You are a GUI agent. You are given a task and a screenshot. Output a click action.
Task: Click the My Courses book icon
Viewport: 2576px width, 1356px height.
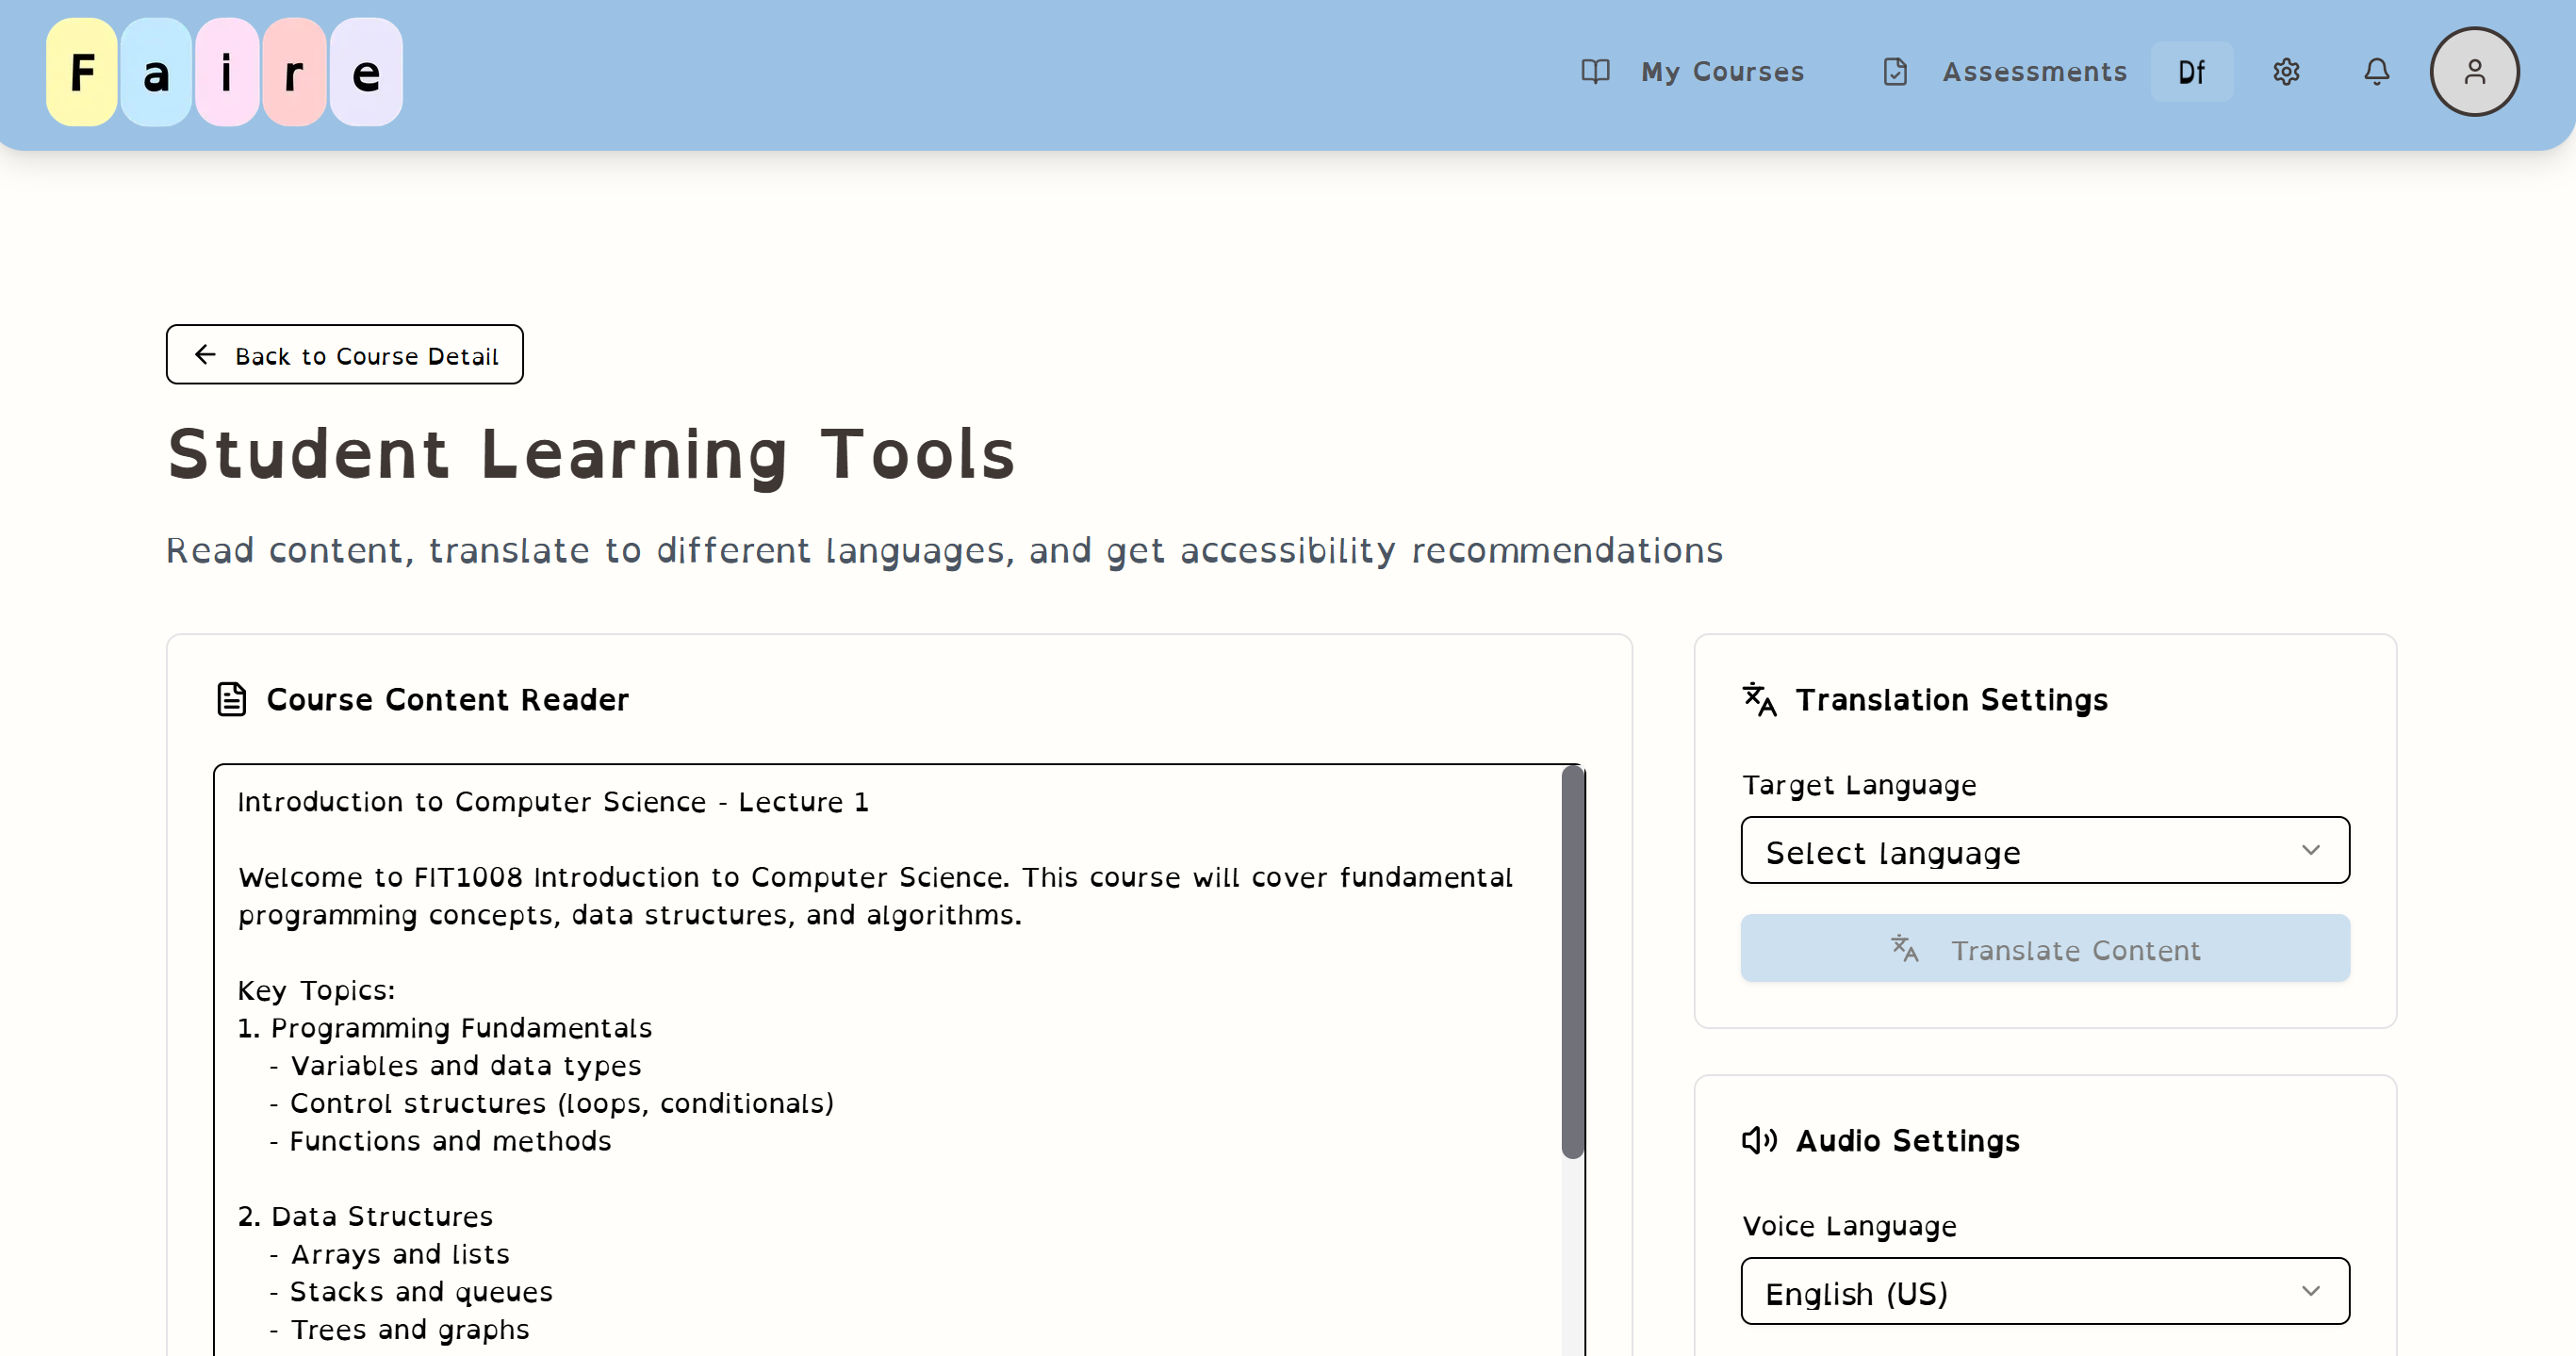[1595, 72]
